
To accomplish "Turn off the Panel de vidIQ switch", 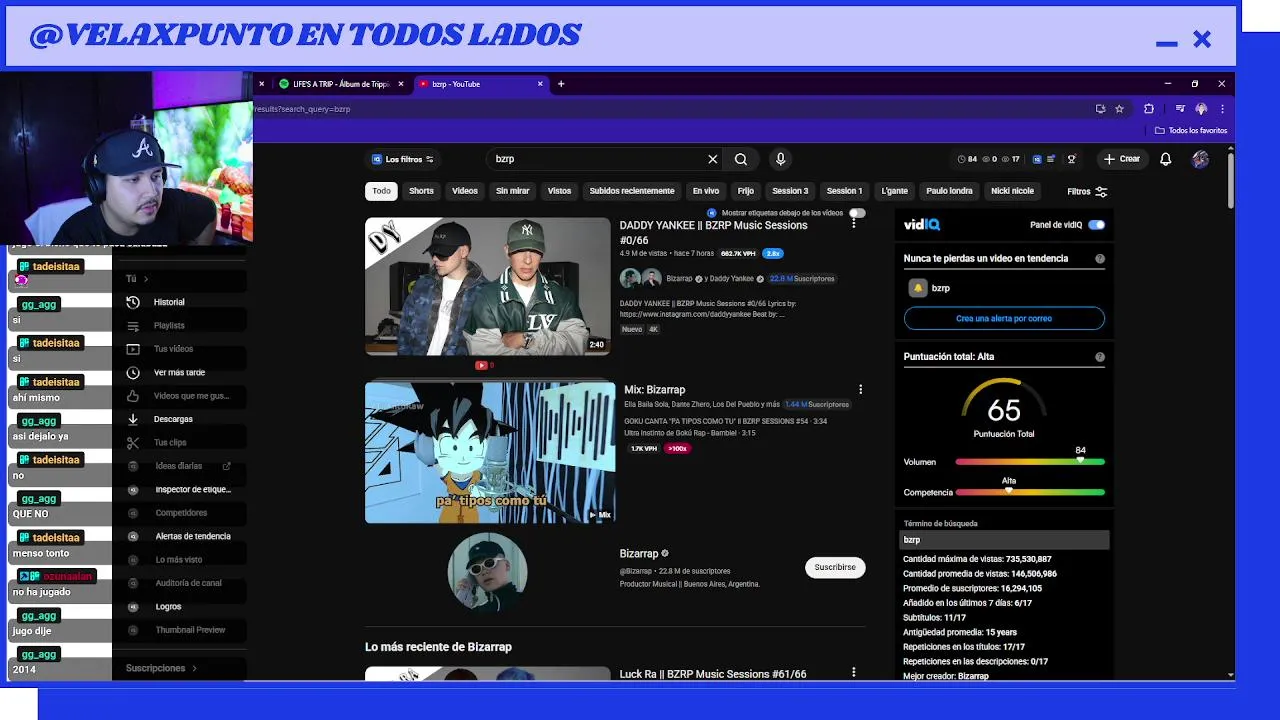I will click(x=1097, y=225).
